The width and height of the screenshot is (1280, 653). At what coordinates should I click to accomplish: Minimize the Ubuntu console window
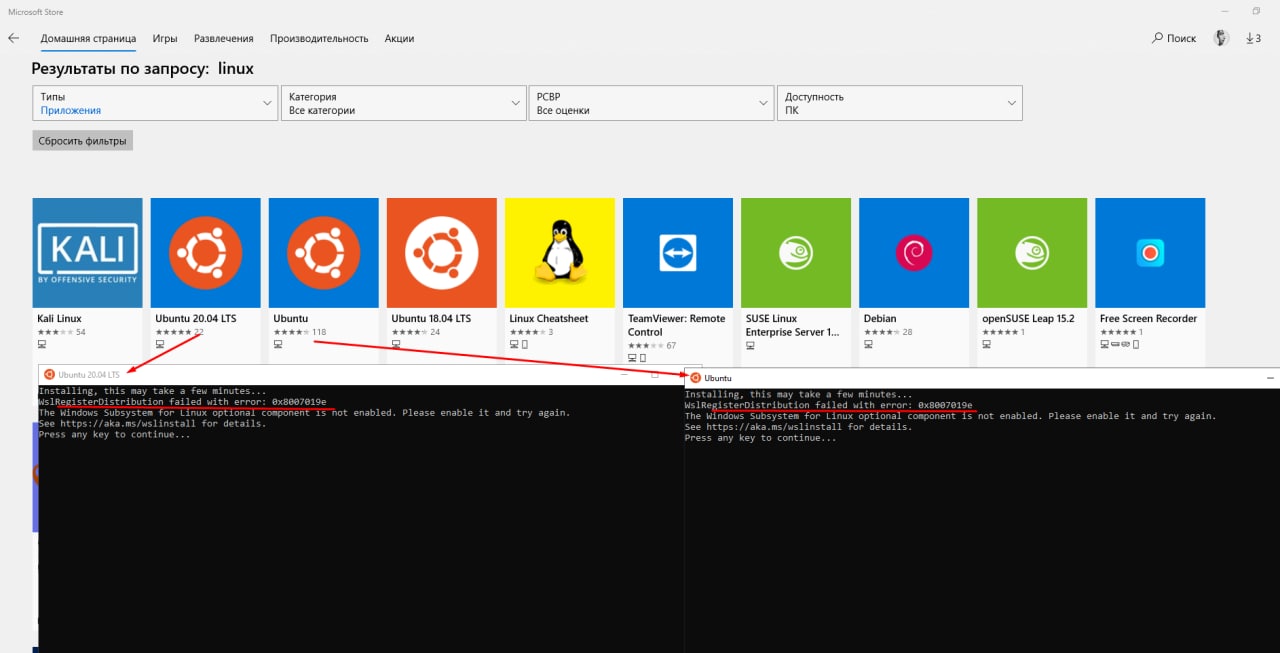[1270, 378]
